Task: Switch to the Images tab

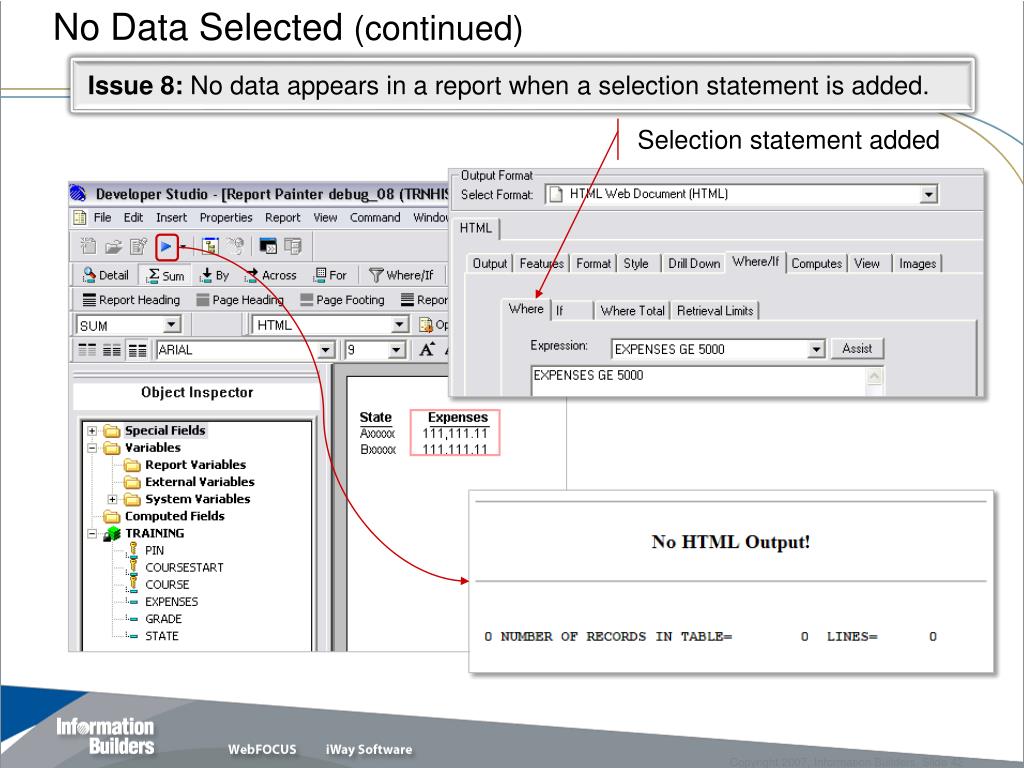Action: [x=918, y=263]
